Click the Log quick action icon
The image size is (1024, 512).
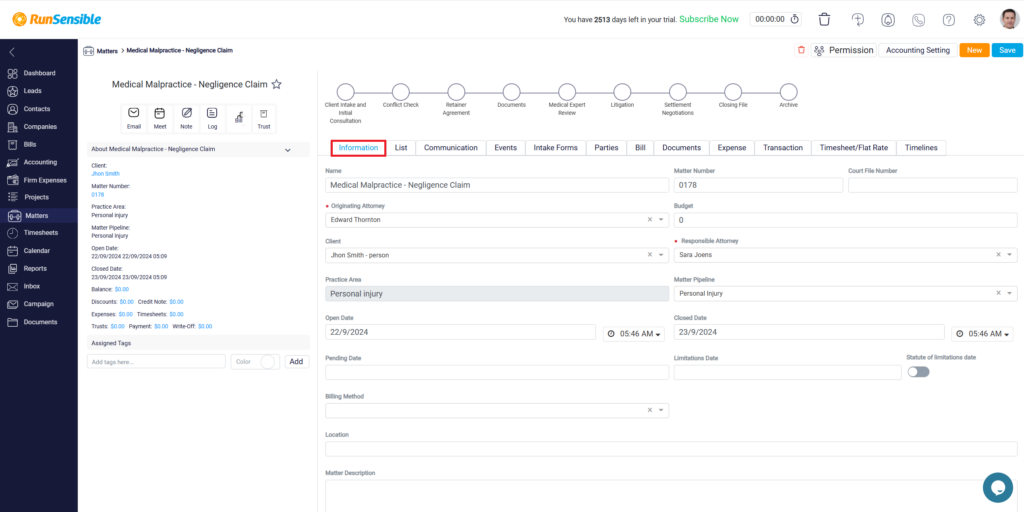pos(212,118)
